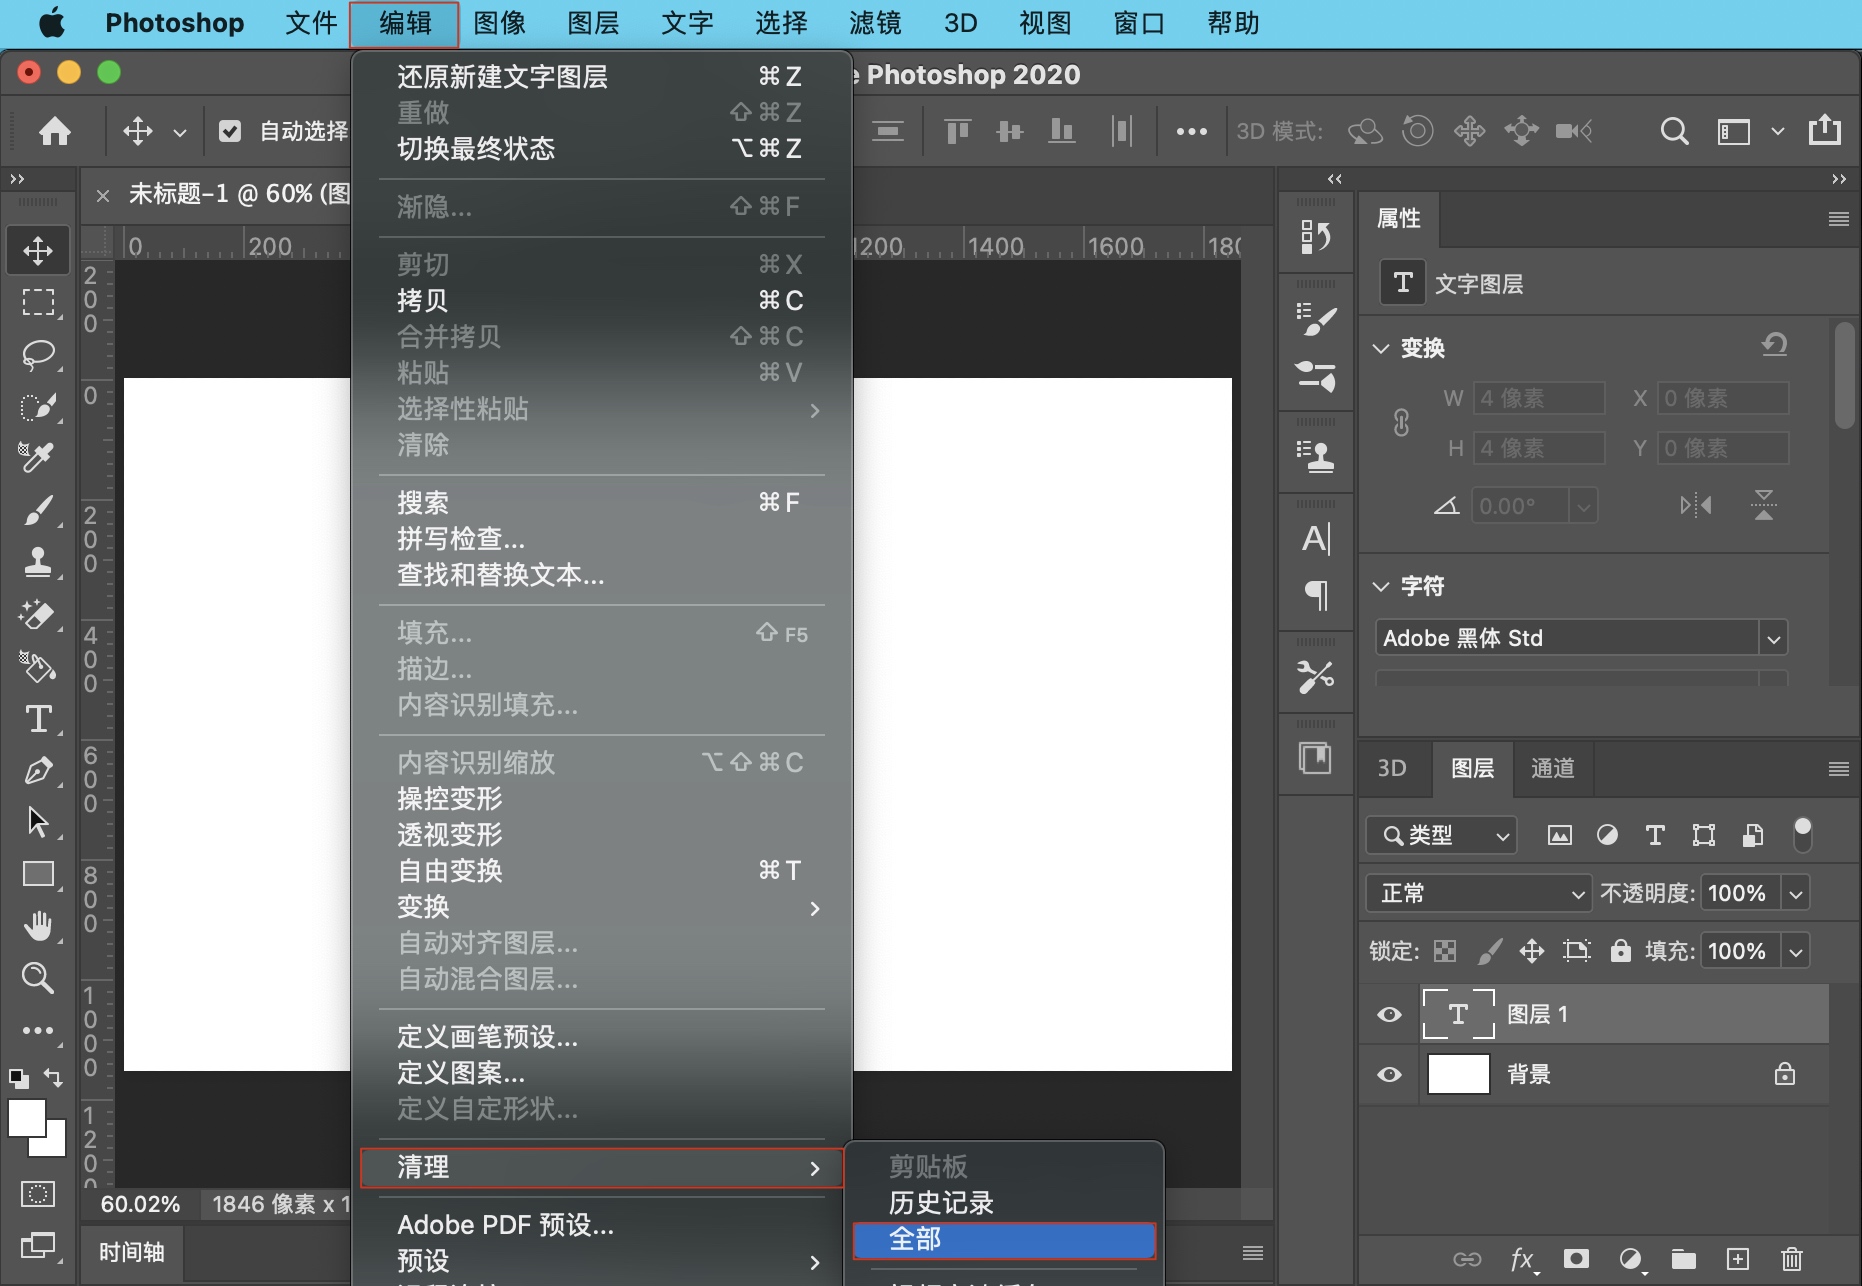This screenshot has height=1286, width=1862.
Task: Select the Lasso tool
Action: pos(38,354)
